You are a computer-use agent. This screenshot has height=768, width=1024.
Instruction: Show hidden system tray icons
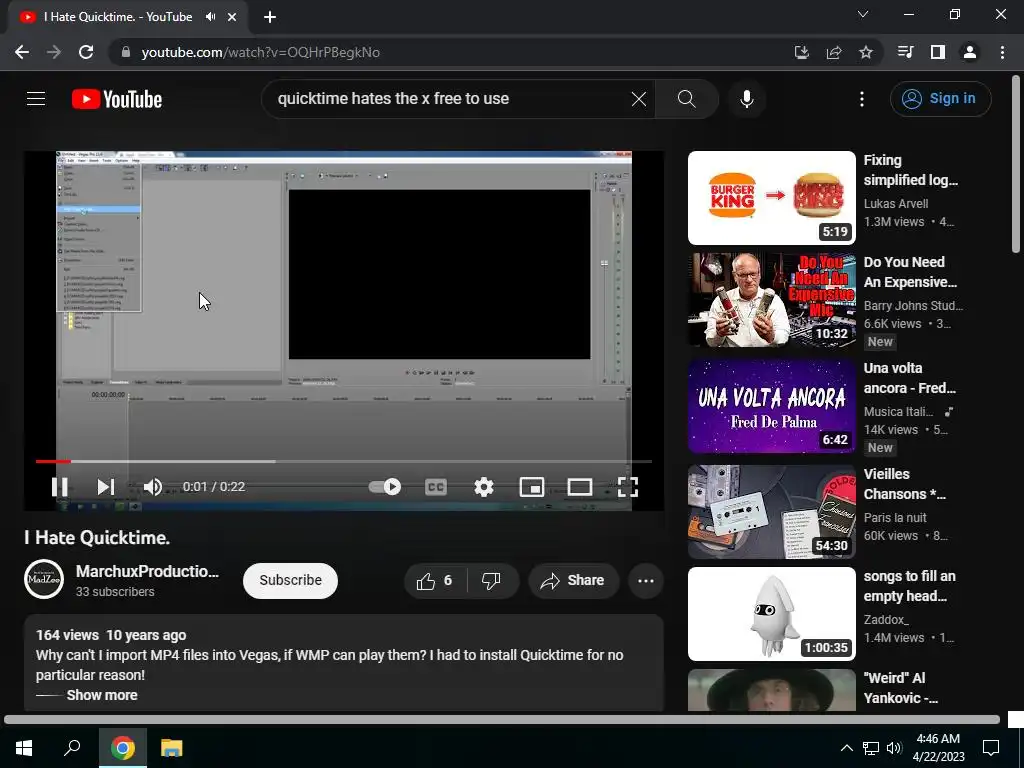(x=846, y=748)
